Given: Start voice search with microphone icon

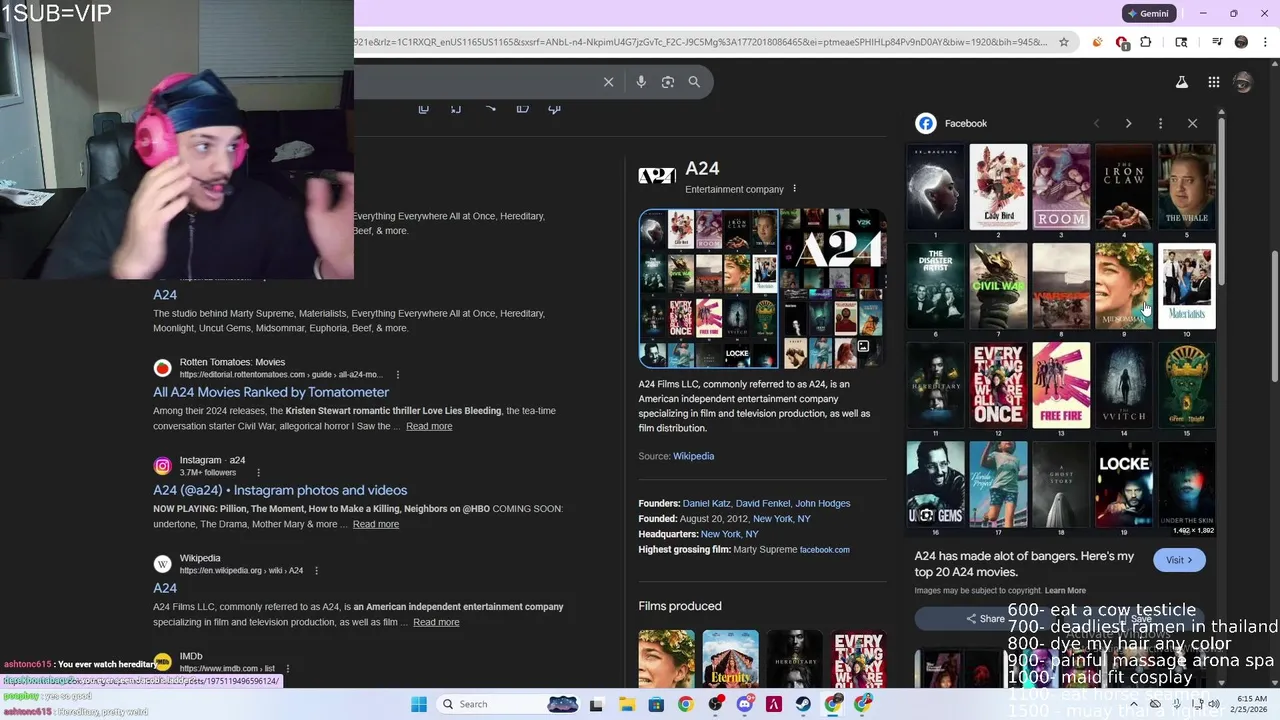Looking at the screenshot, I should click(641, 82).
